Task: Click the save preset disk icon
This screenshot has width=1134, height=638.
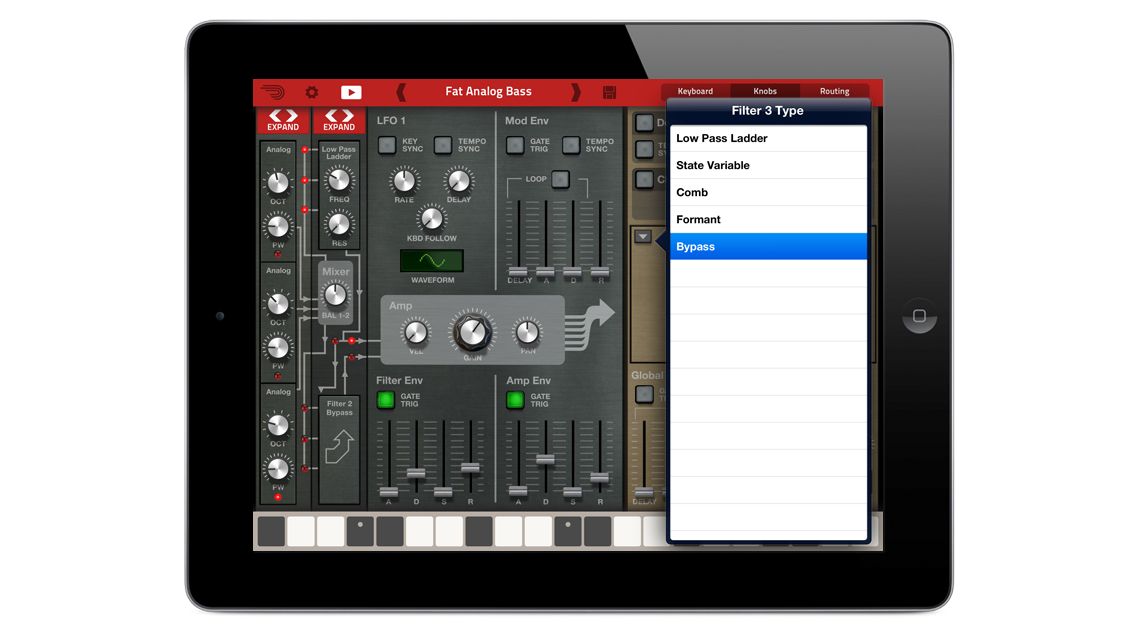Action: tap(611, 91)
